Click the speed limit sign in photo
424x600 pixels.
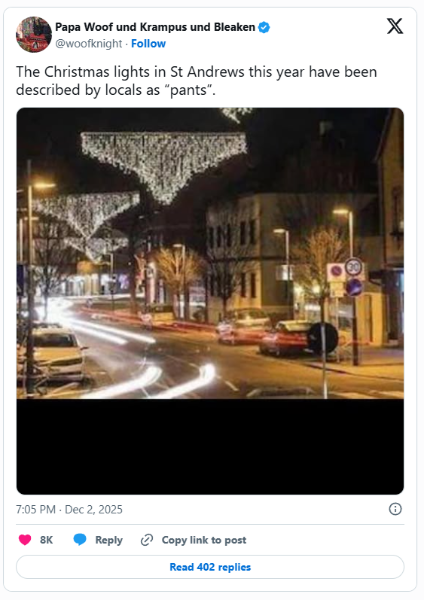click(354, 267)
